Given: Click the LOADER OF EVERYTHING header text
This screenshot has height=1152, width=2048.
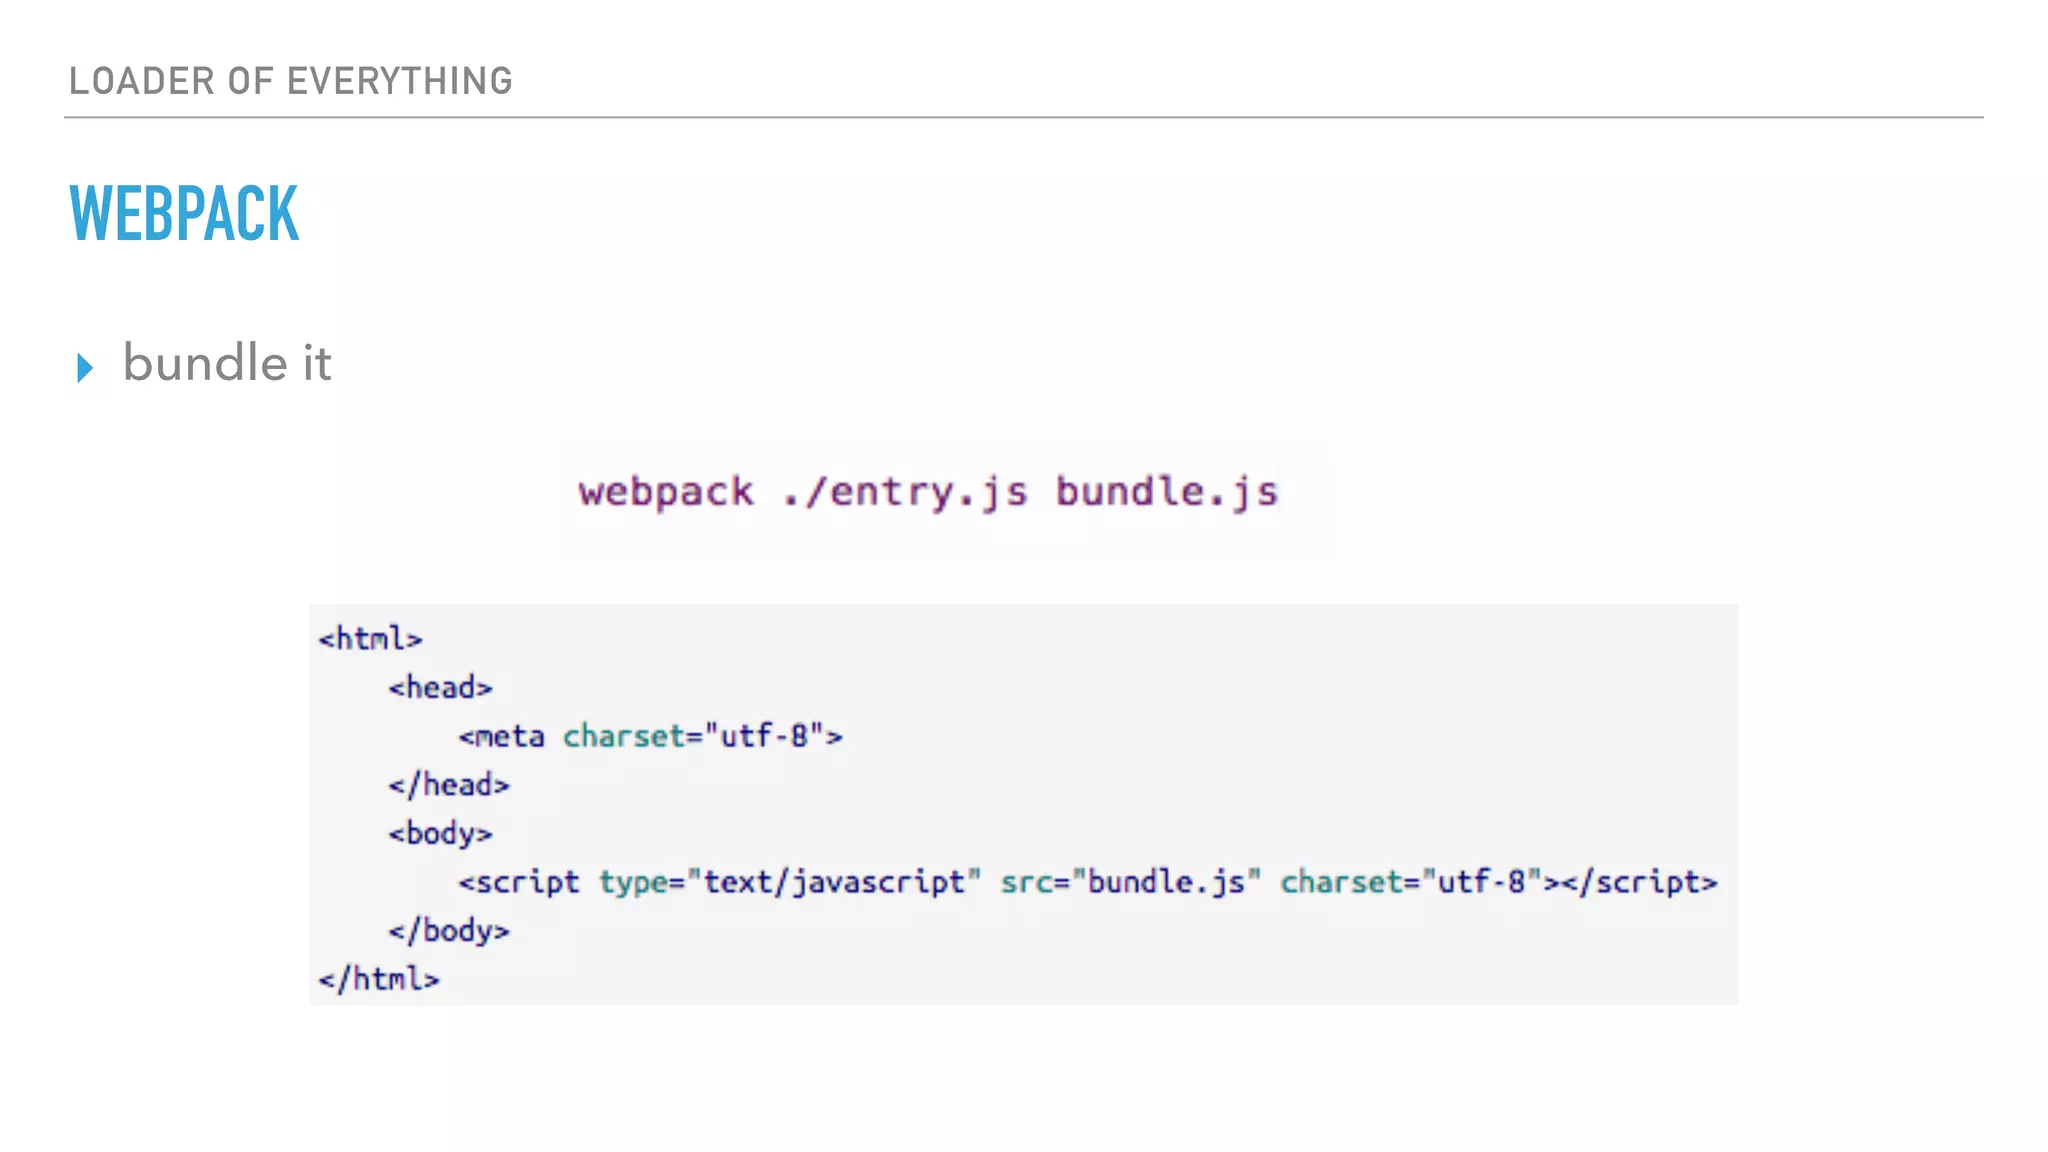Looking at the screenshot, I should [290, 81].
